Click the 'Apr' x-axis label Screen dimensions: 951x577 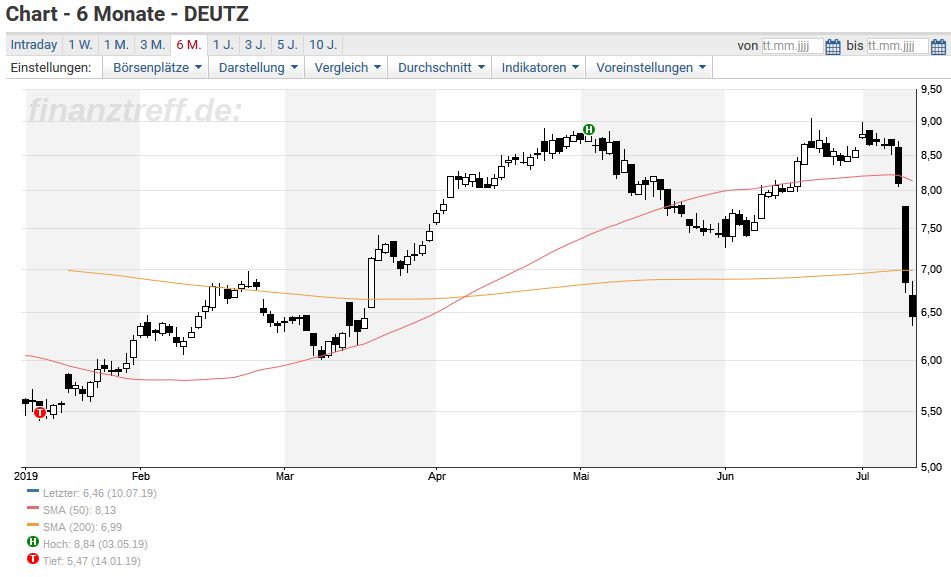[x=437, y=476]
